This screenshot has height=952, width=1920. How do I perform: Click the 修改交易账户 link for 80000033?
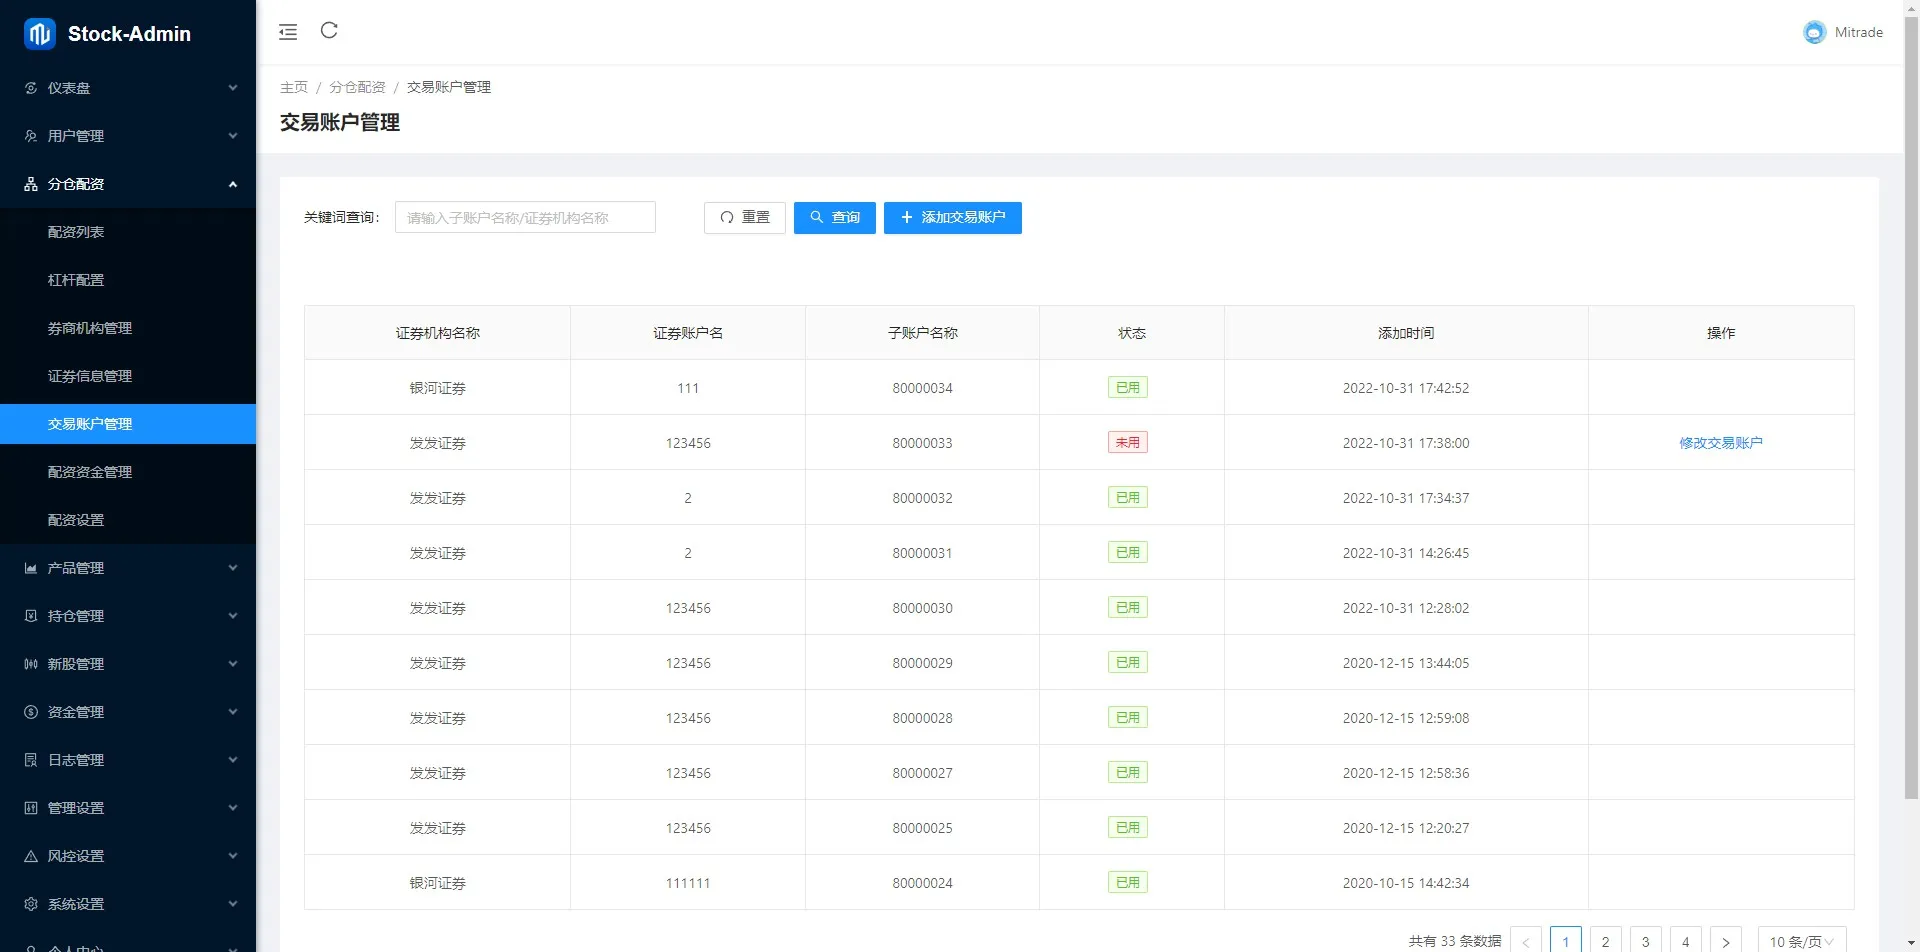click(x=1720, y=443)
